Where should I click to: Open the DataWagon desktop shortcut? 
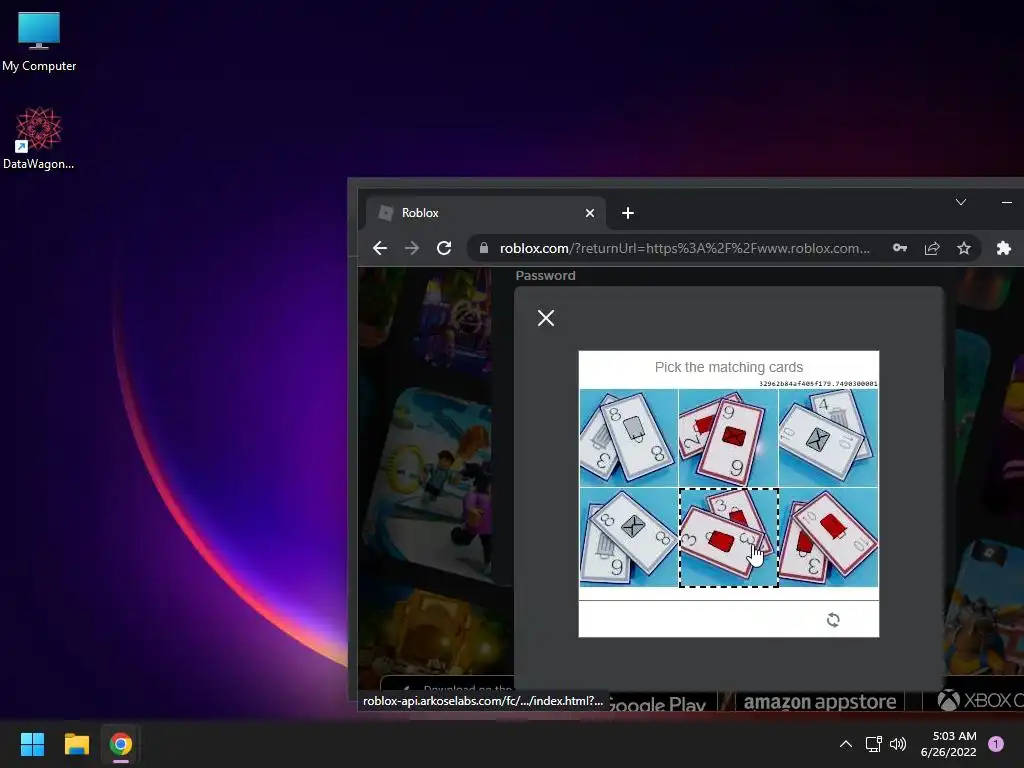[x=39, y=138]
